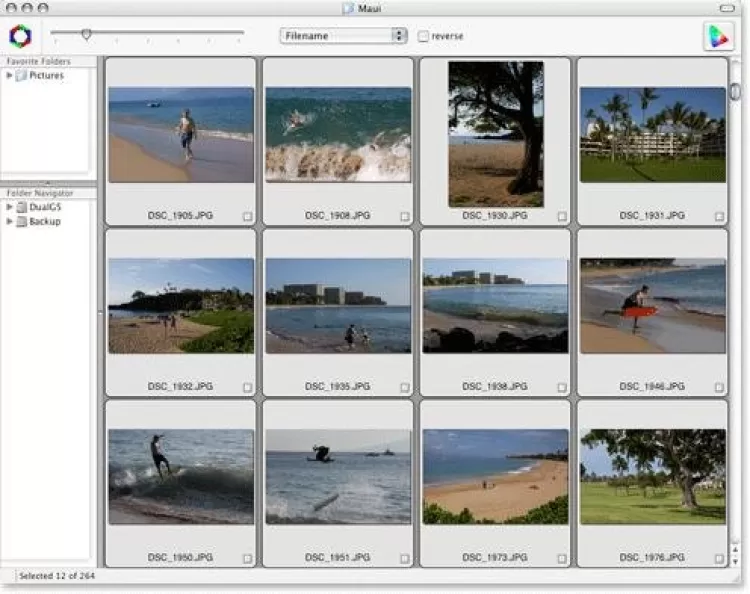Tick the checkbox on DSC_1905.JPG
The image size is (750, 594).
pyautogui.click(x=247, y=216)
